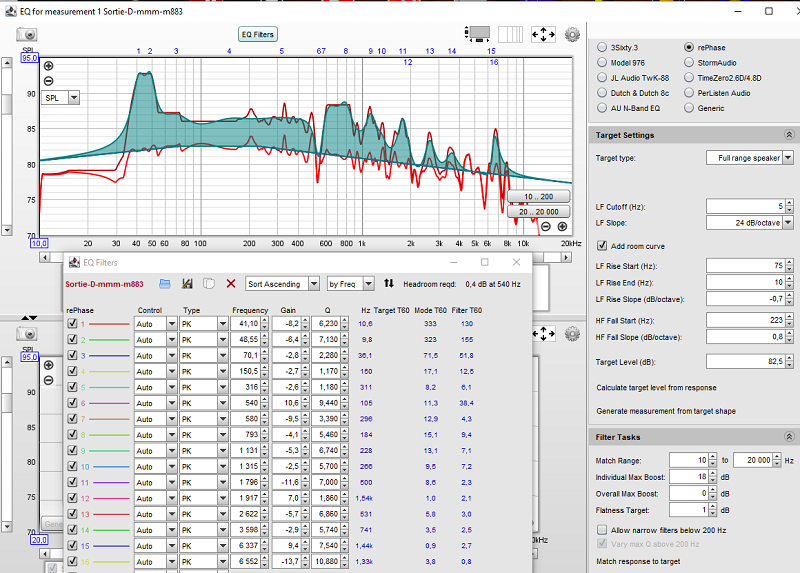Click left arrow of top graph horizontal scrollbar
Screen dimensions: 800x573
click(45, 258)
